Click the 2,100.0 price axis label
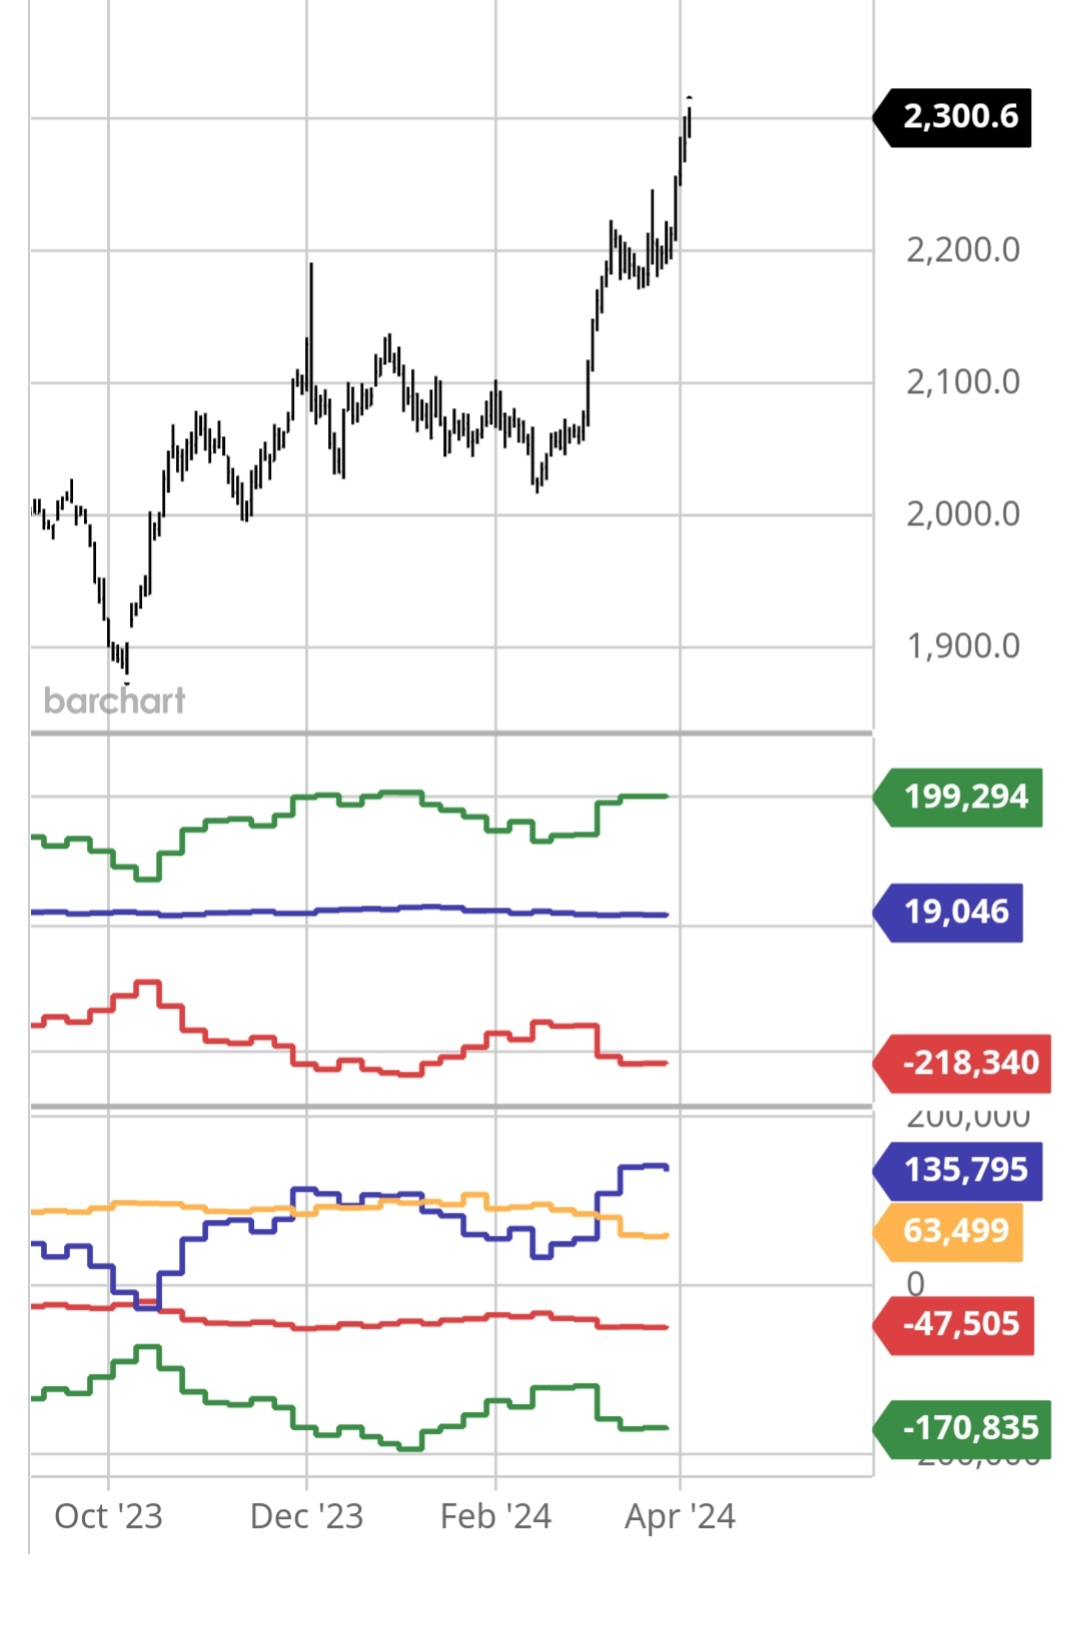The height and width of the screenshot is (1637, 1078). pyautogui.click(x=962, y=382)
